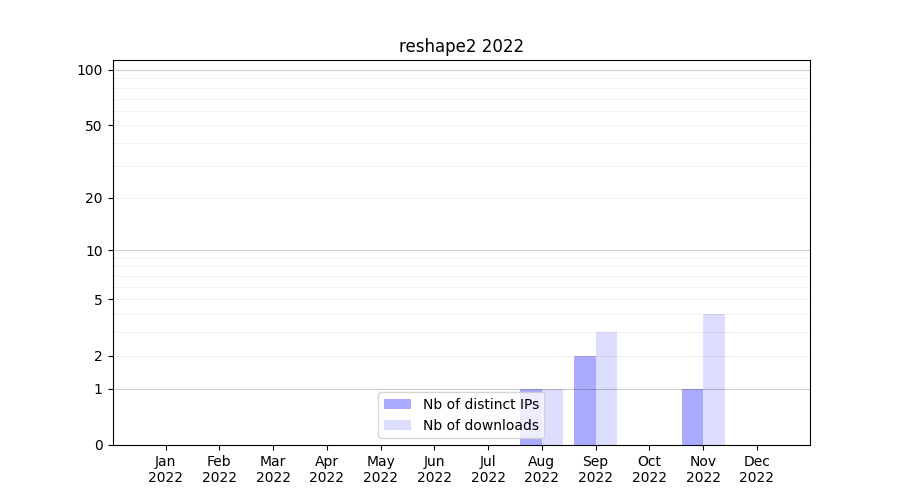The width and height of the screenshot is (900, 500).
Task: Select the 20 y-axis tick label
Action: tap(94, 198)
